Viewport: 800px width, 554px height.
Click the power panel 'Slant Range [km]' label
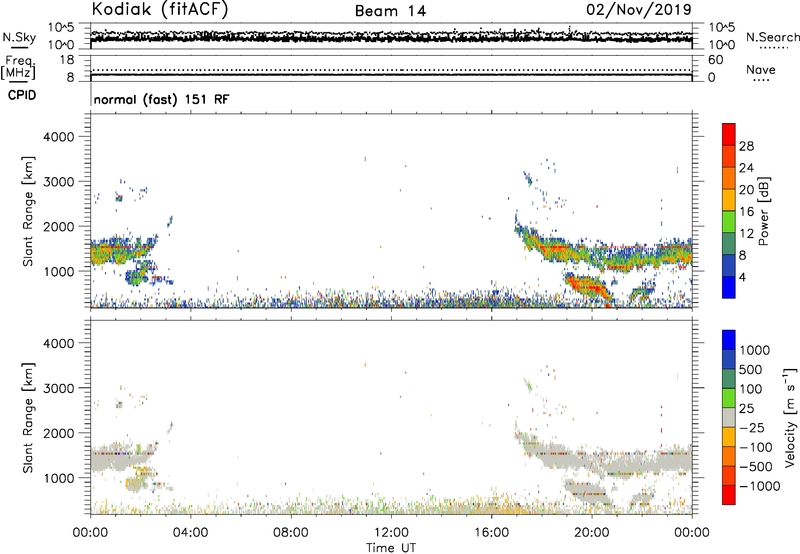click(x=28, y=211)
